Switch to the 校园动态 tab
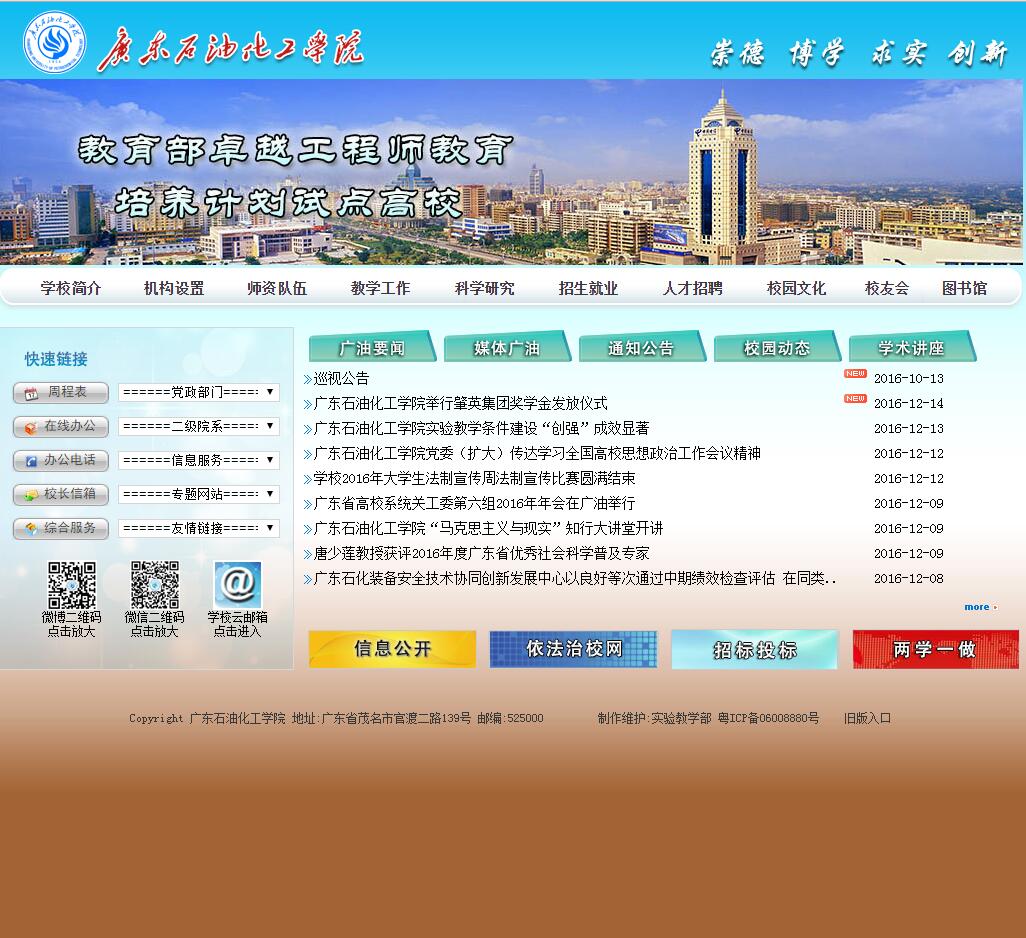1026x938 pixels. [777, 347]
